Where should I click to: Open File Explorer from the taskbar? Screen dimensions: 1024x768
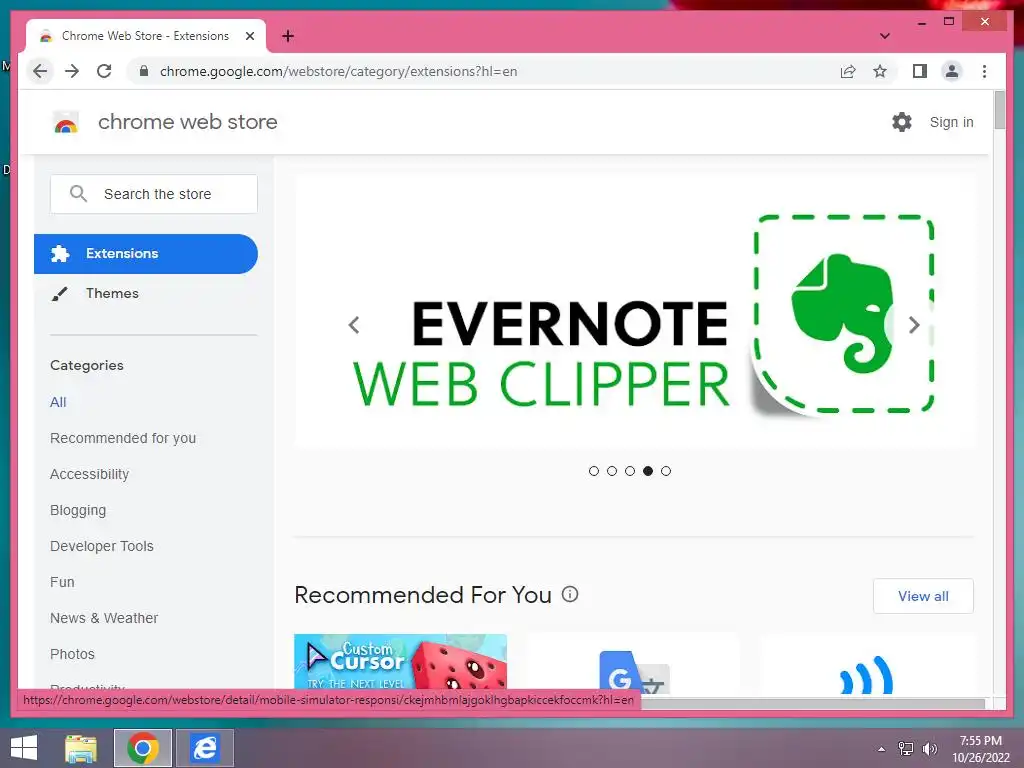click(81, 748)
